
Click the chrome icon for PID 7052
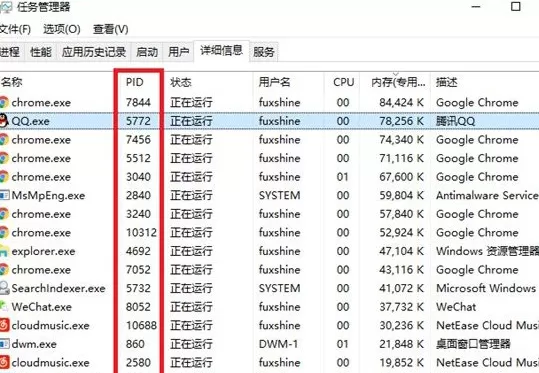[4, 270]
